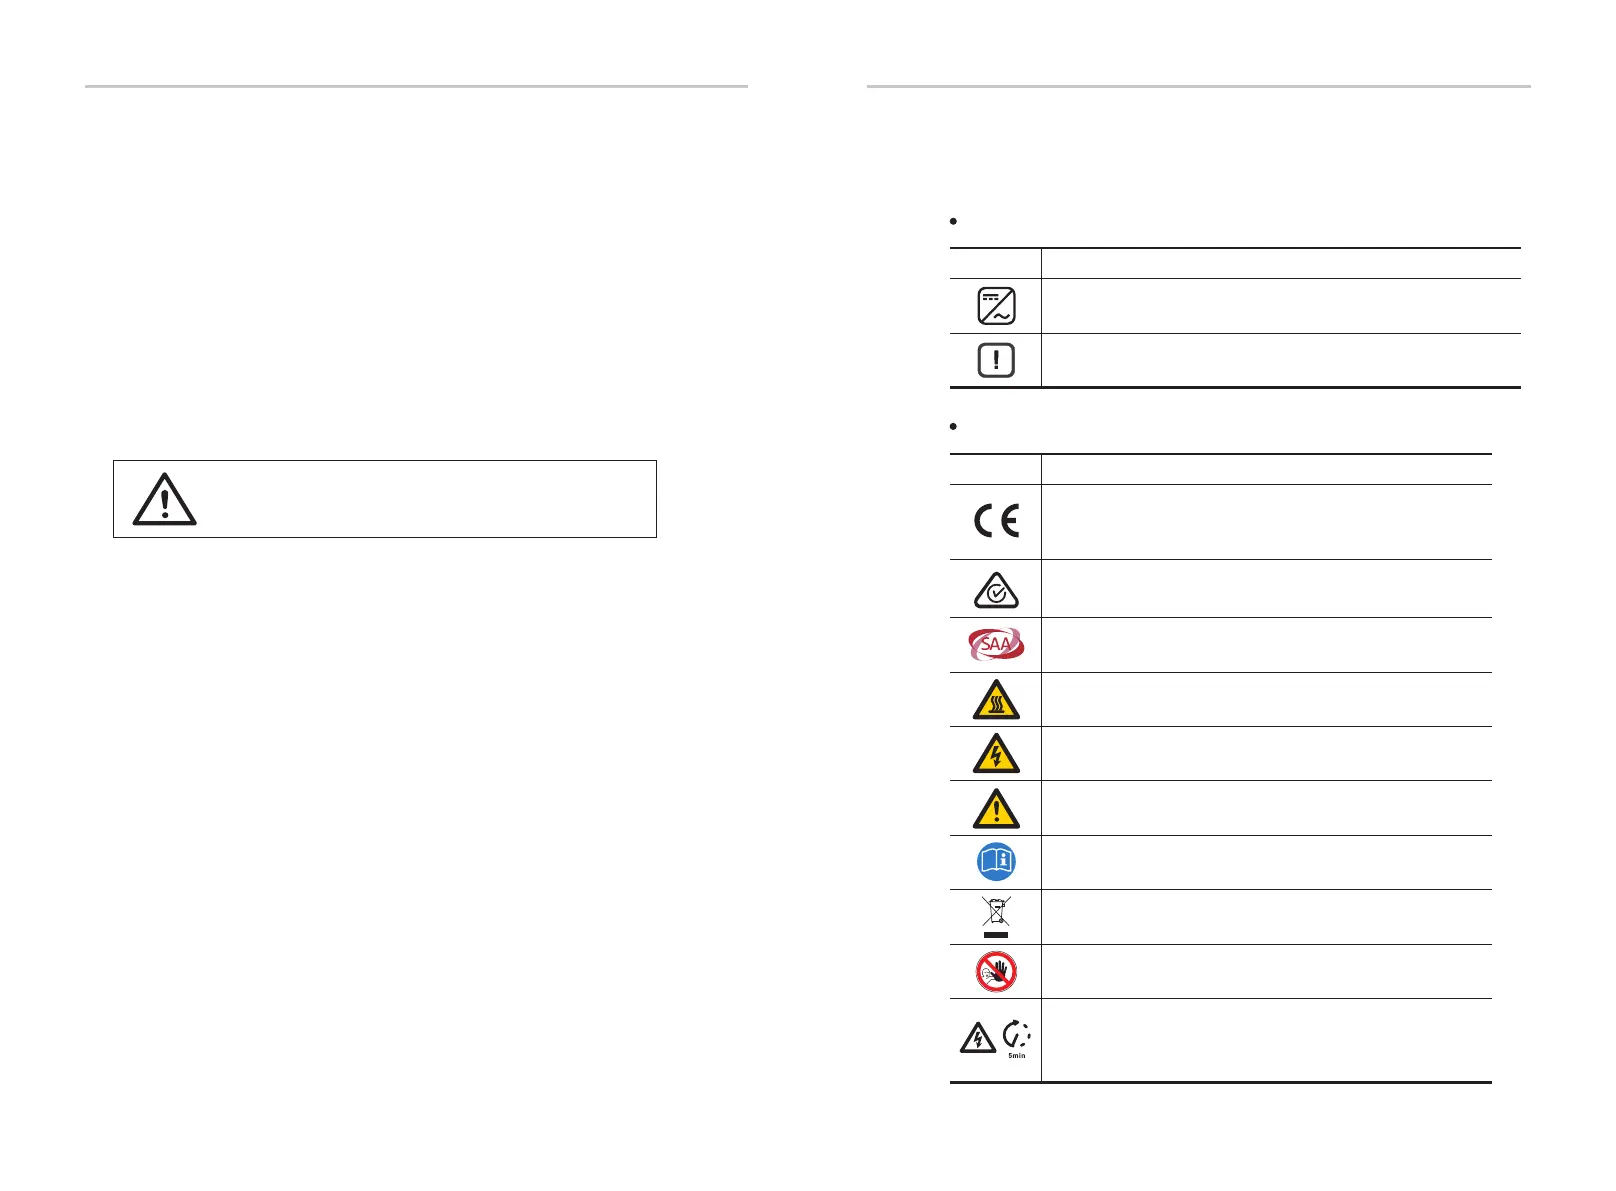Click the second table's header row

(x=1220, y=470)
